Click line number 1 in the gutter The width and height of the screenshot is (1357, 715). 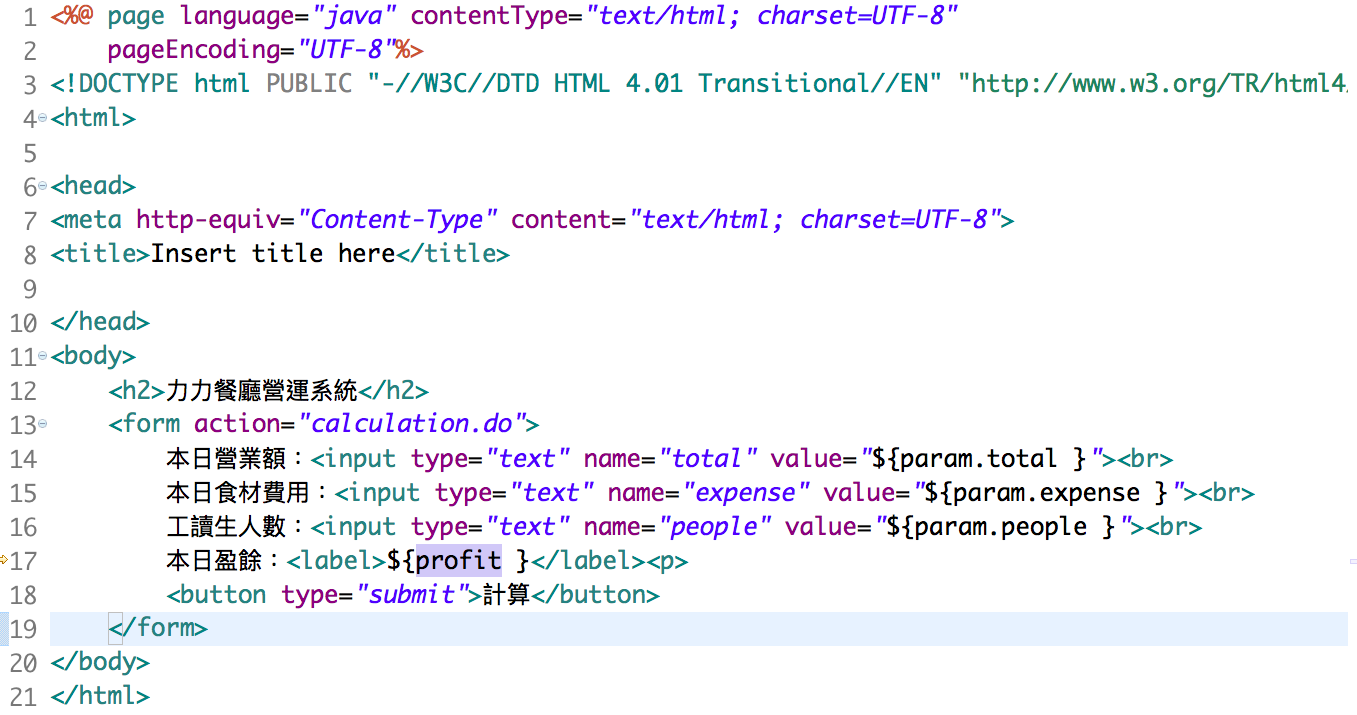pos(28,17)
